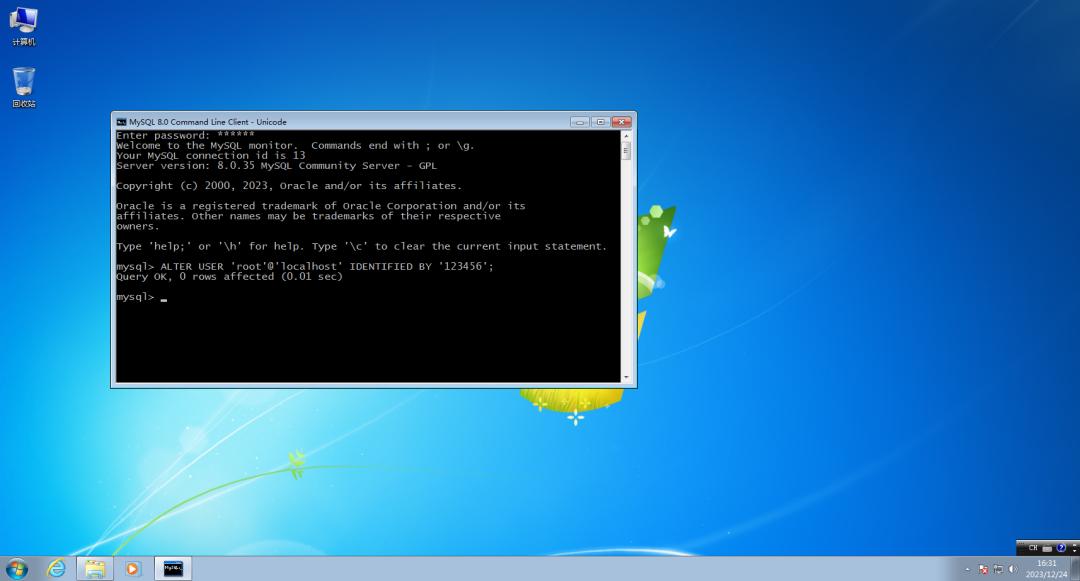Viewport: 1080px width, 581px height.
Task: Minimize the MySQL Command Line Client window
Action: click(580, 122)
